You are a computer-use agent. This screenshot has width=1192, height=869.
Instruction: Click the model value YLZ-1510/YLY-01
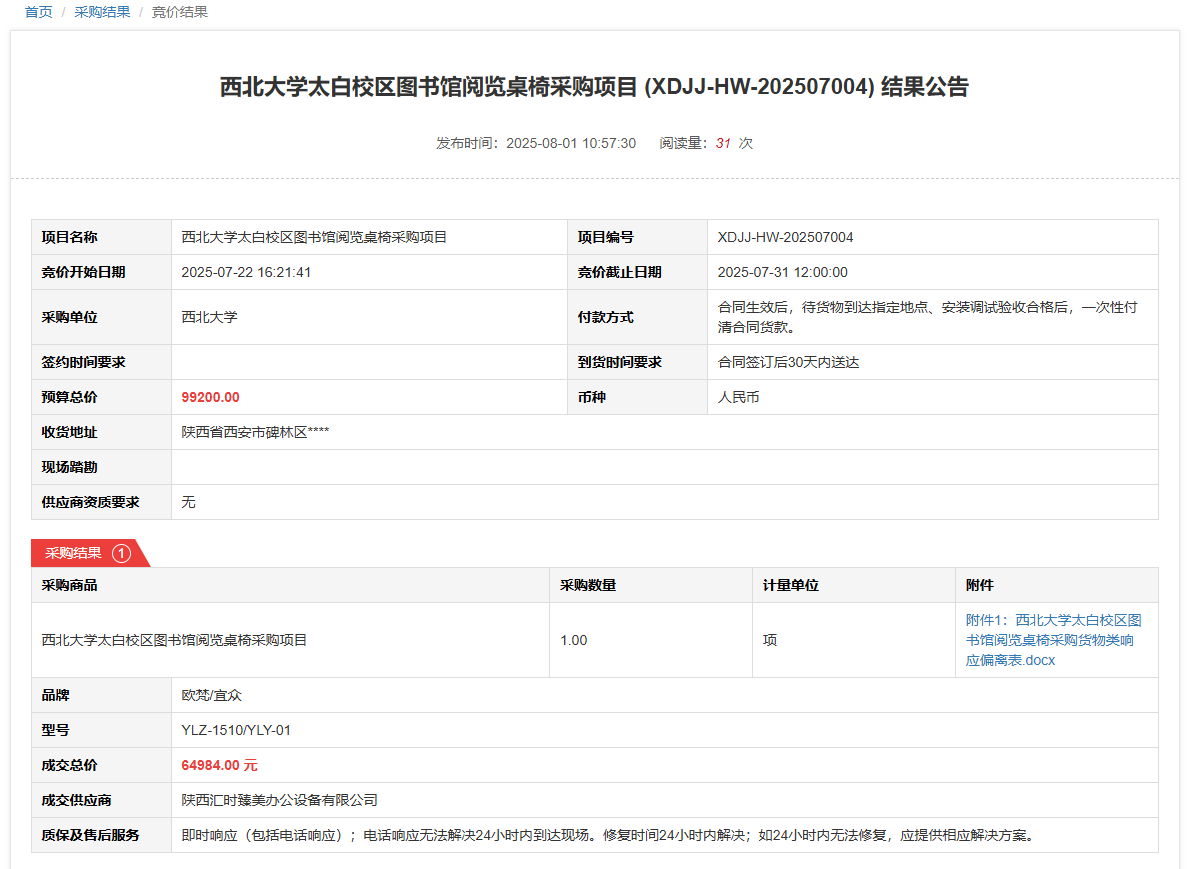[236, 730]
